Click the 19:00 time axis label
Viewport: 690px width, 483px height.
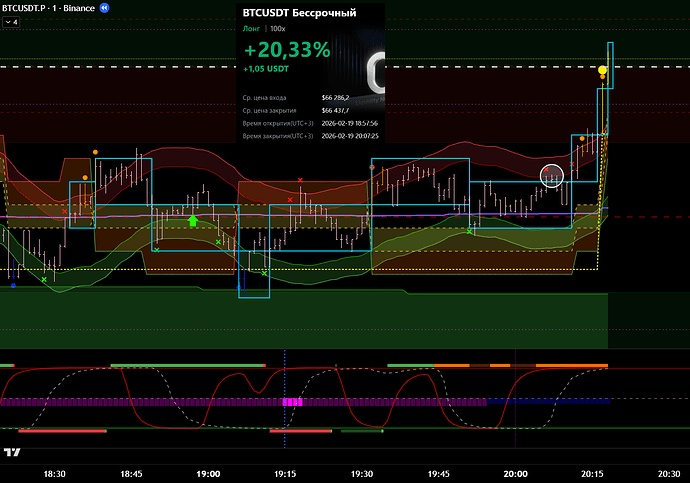pyautogui.click(x=208, y=475)
